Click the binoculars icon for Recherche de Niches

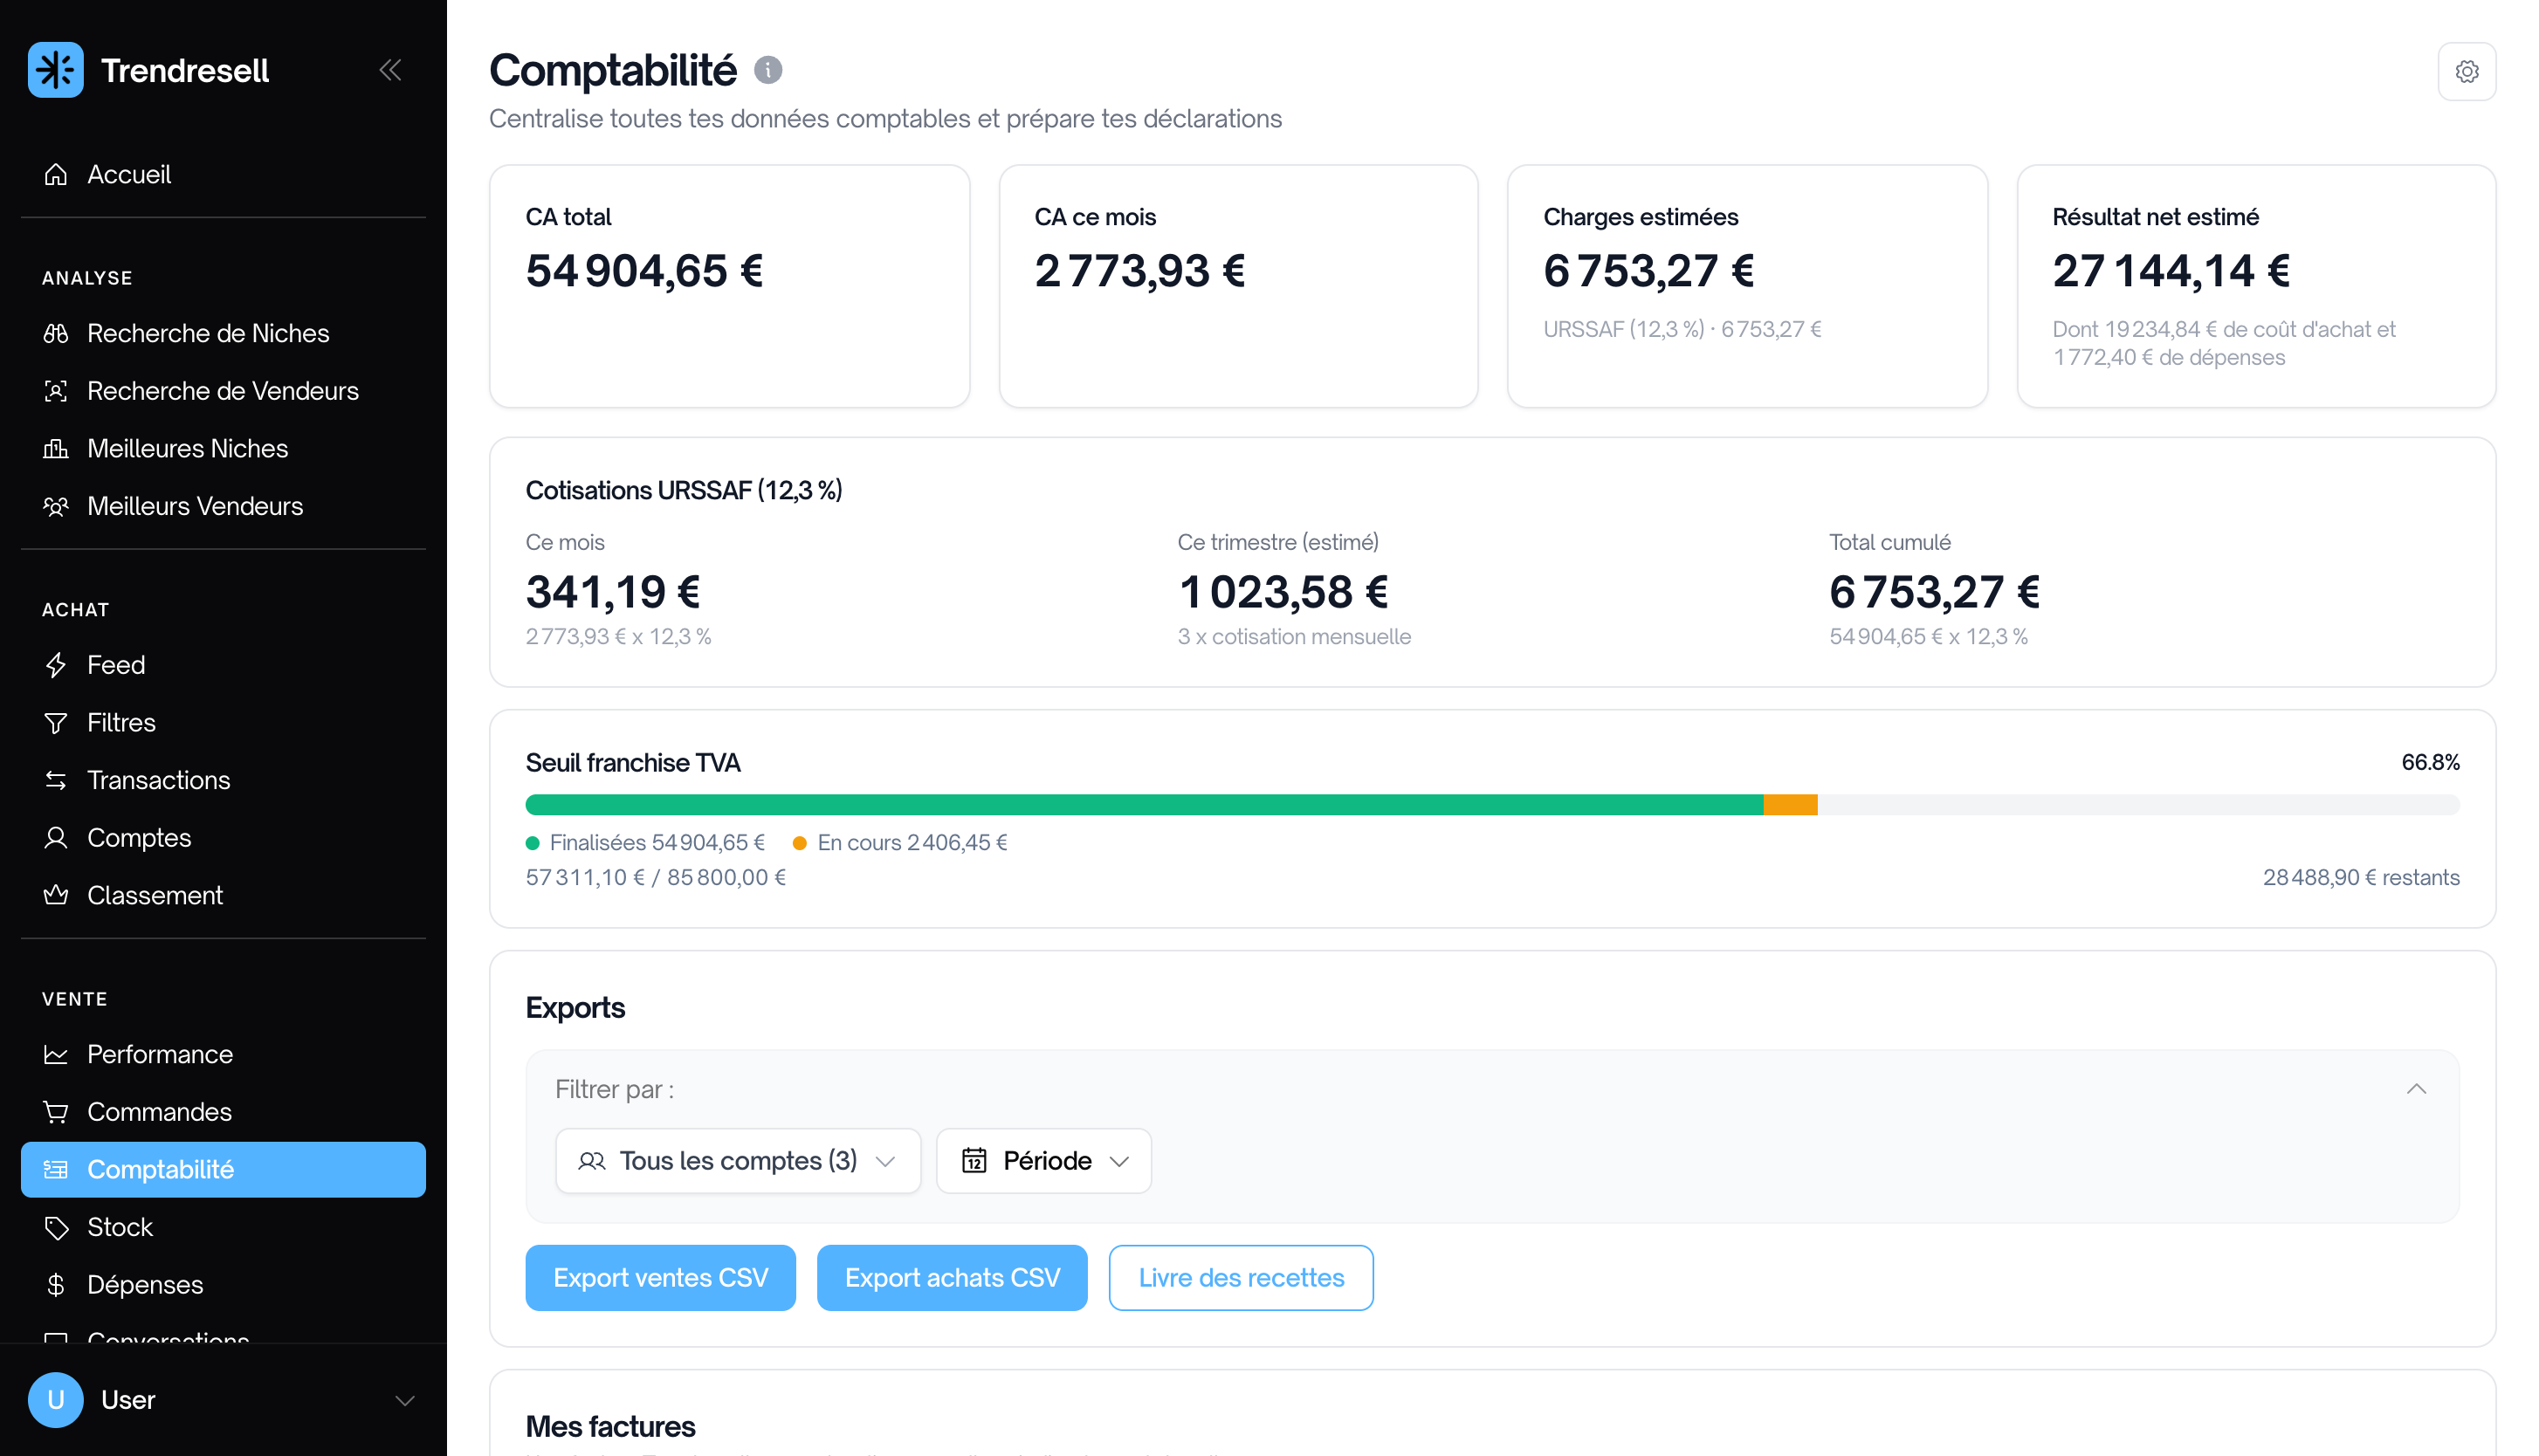(x=56, y=333)
